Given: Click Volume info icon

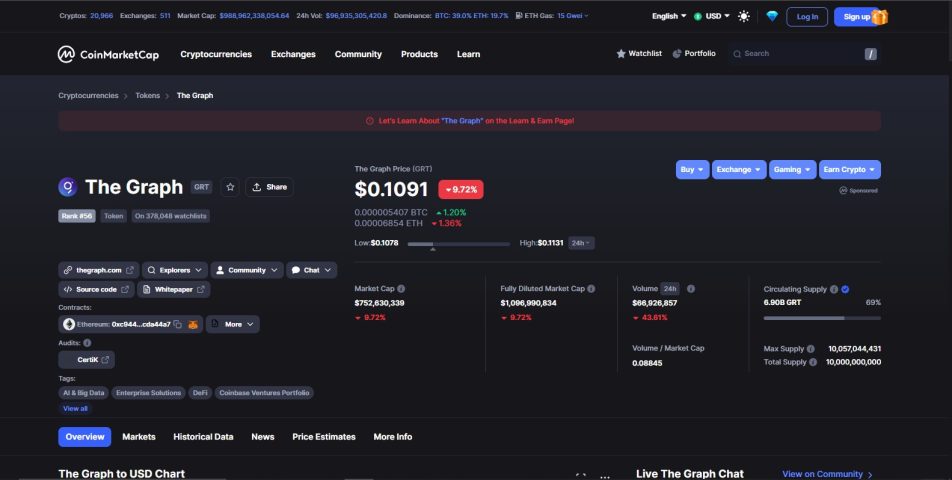Looking at the screenshot, I should point(691,289).
